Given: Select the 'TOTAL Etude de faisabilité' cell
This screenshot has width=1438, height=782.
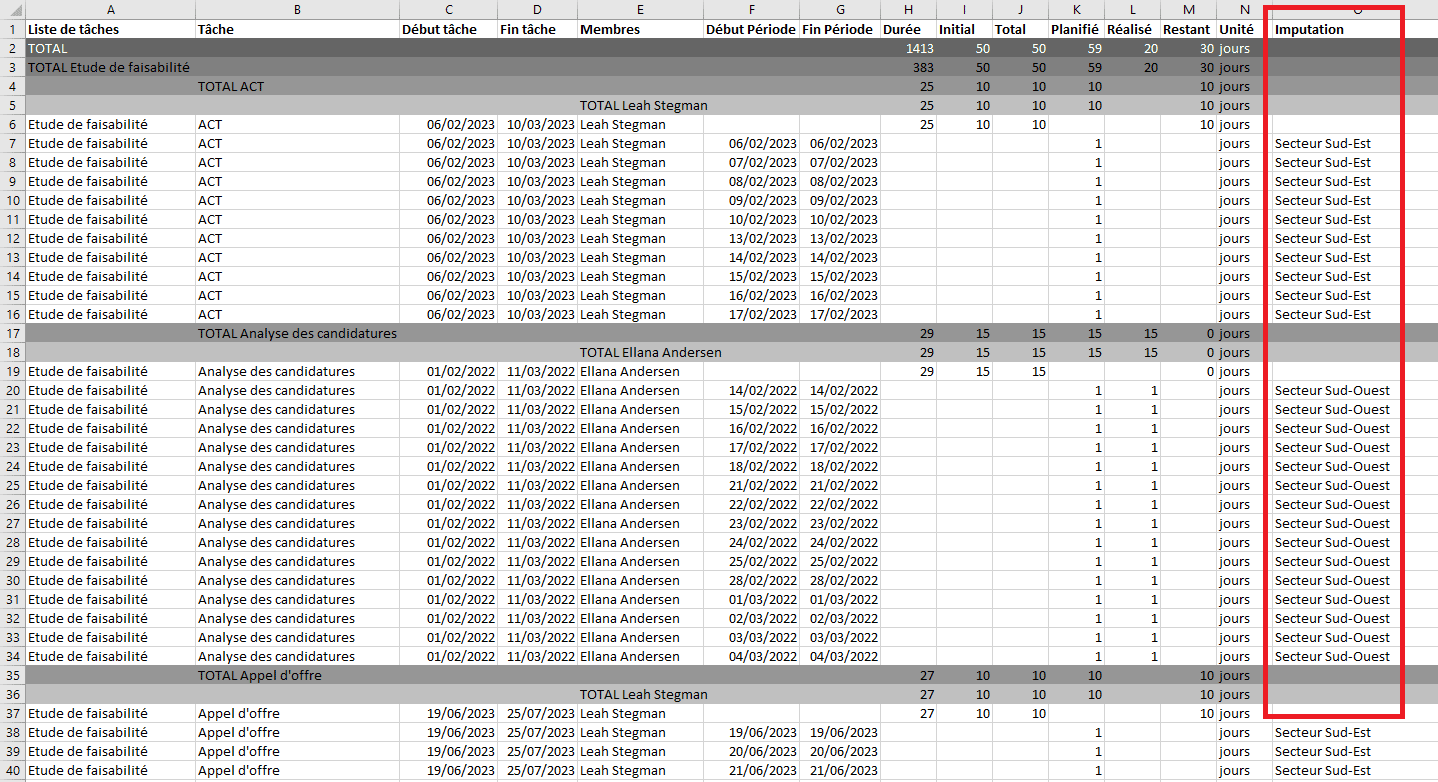Looking at the screenshot, I should [x=110, y=67].
